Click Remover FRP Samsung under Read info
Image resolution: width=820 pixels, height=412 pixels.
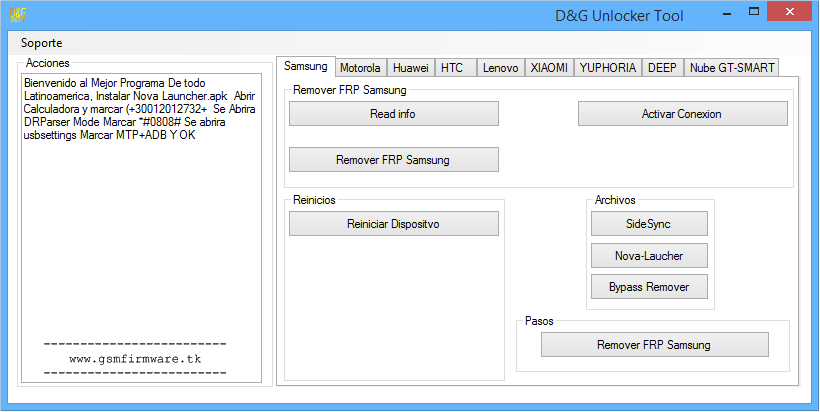point(394,160)
